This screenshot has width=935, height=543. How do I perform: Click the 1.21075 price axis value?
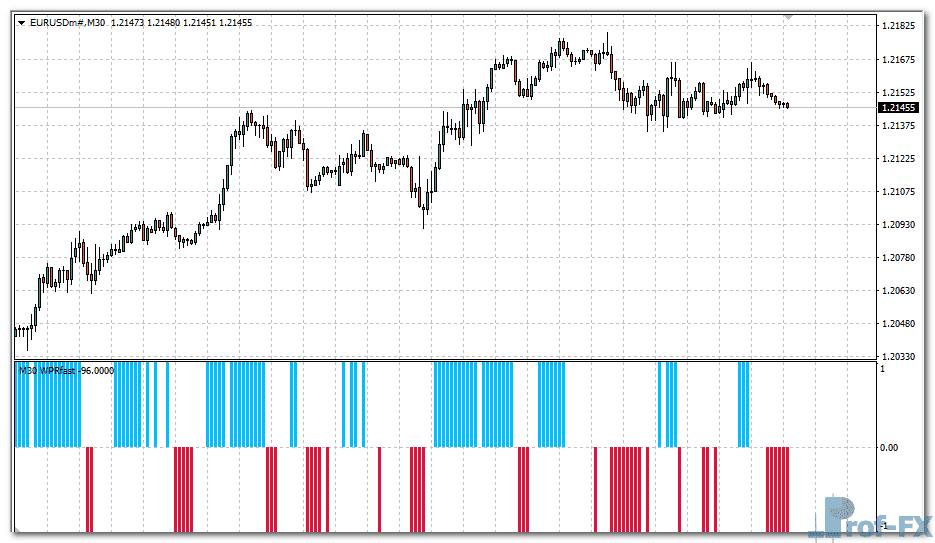tap(899, 191)
